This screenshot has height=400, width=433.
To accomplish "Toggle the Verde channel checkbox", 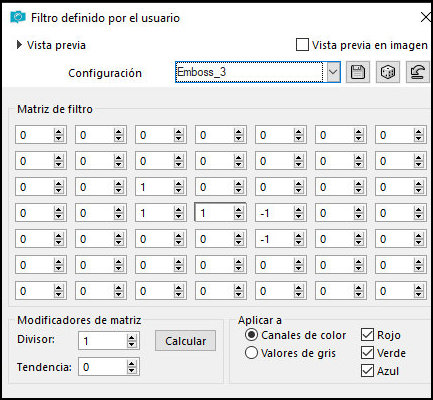I will [367, 353].
